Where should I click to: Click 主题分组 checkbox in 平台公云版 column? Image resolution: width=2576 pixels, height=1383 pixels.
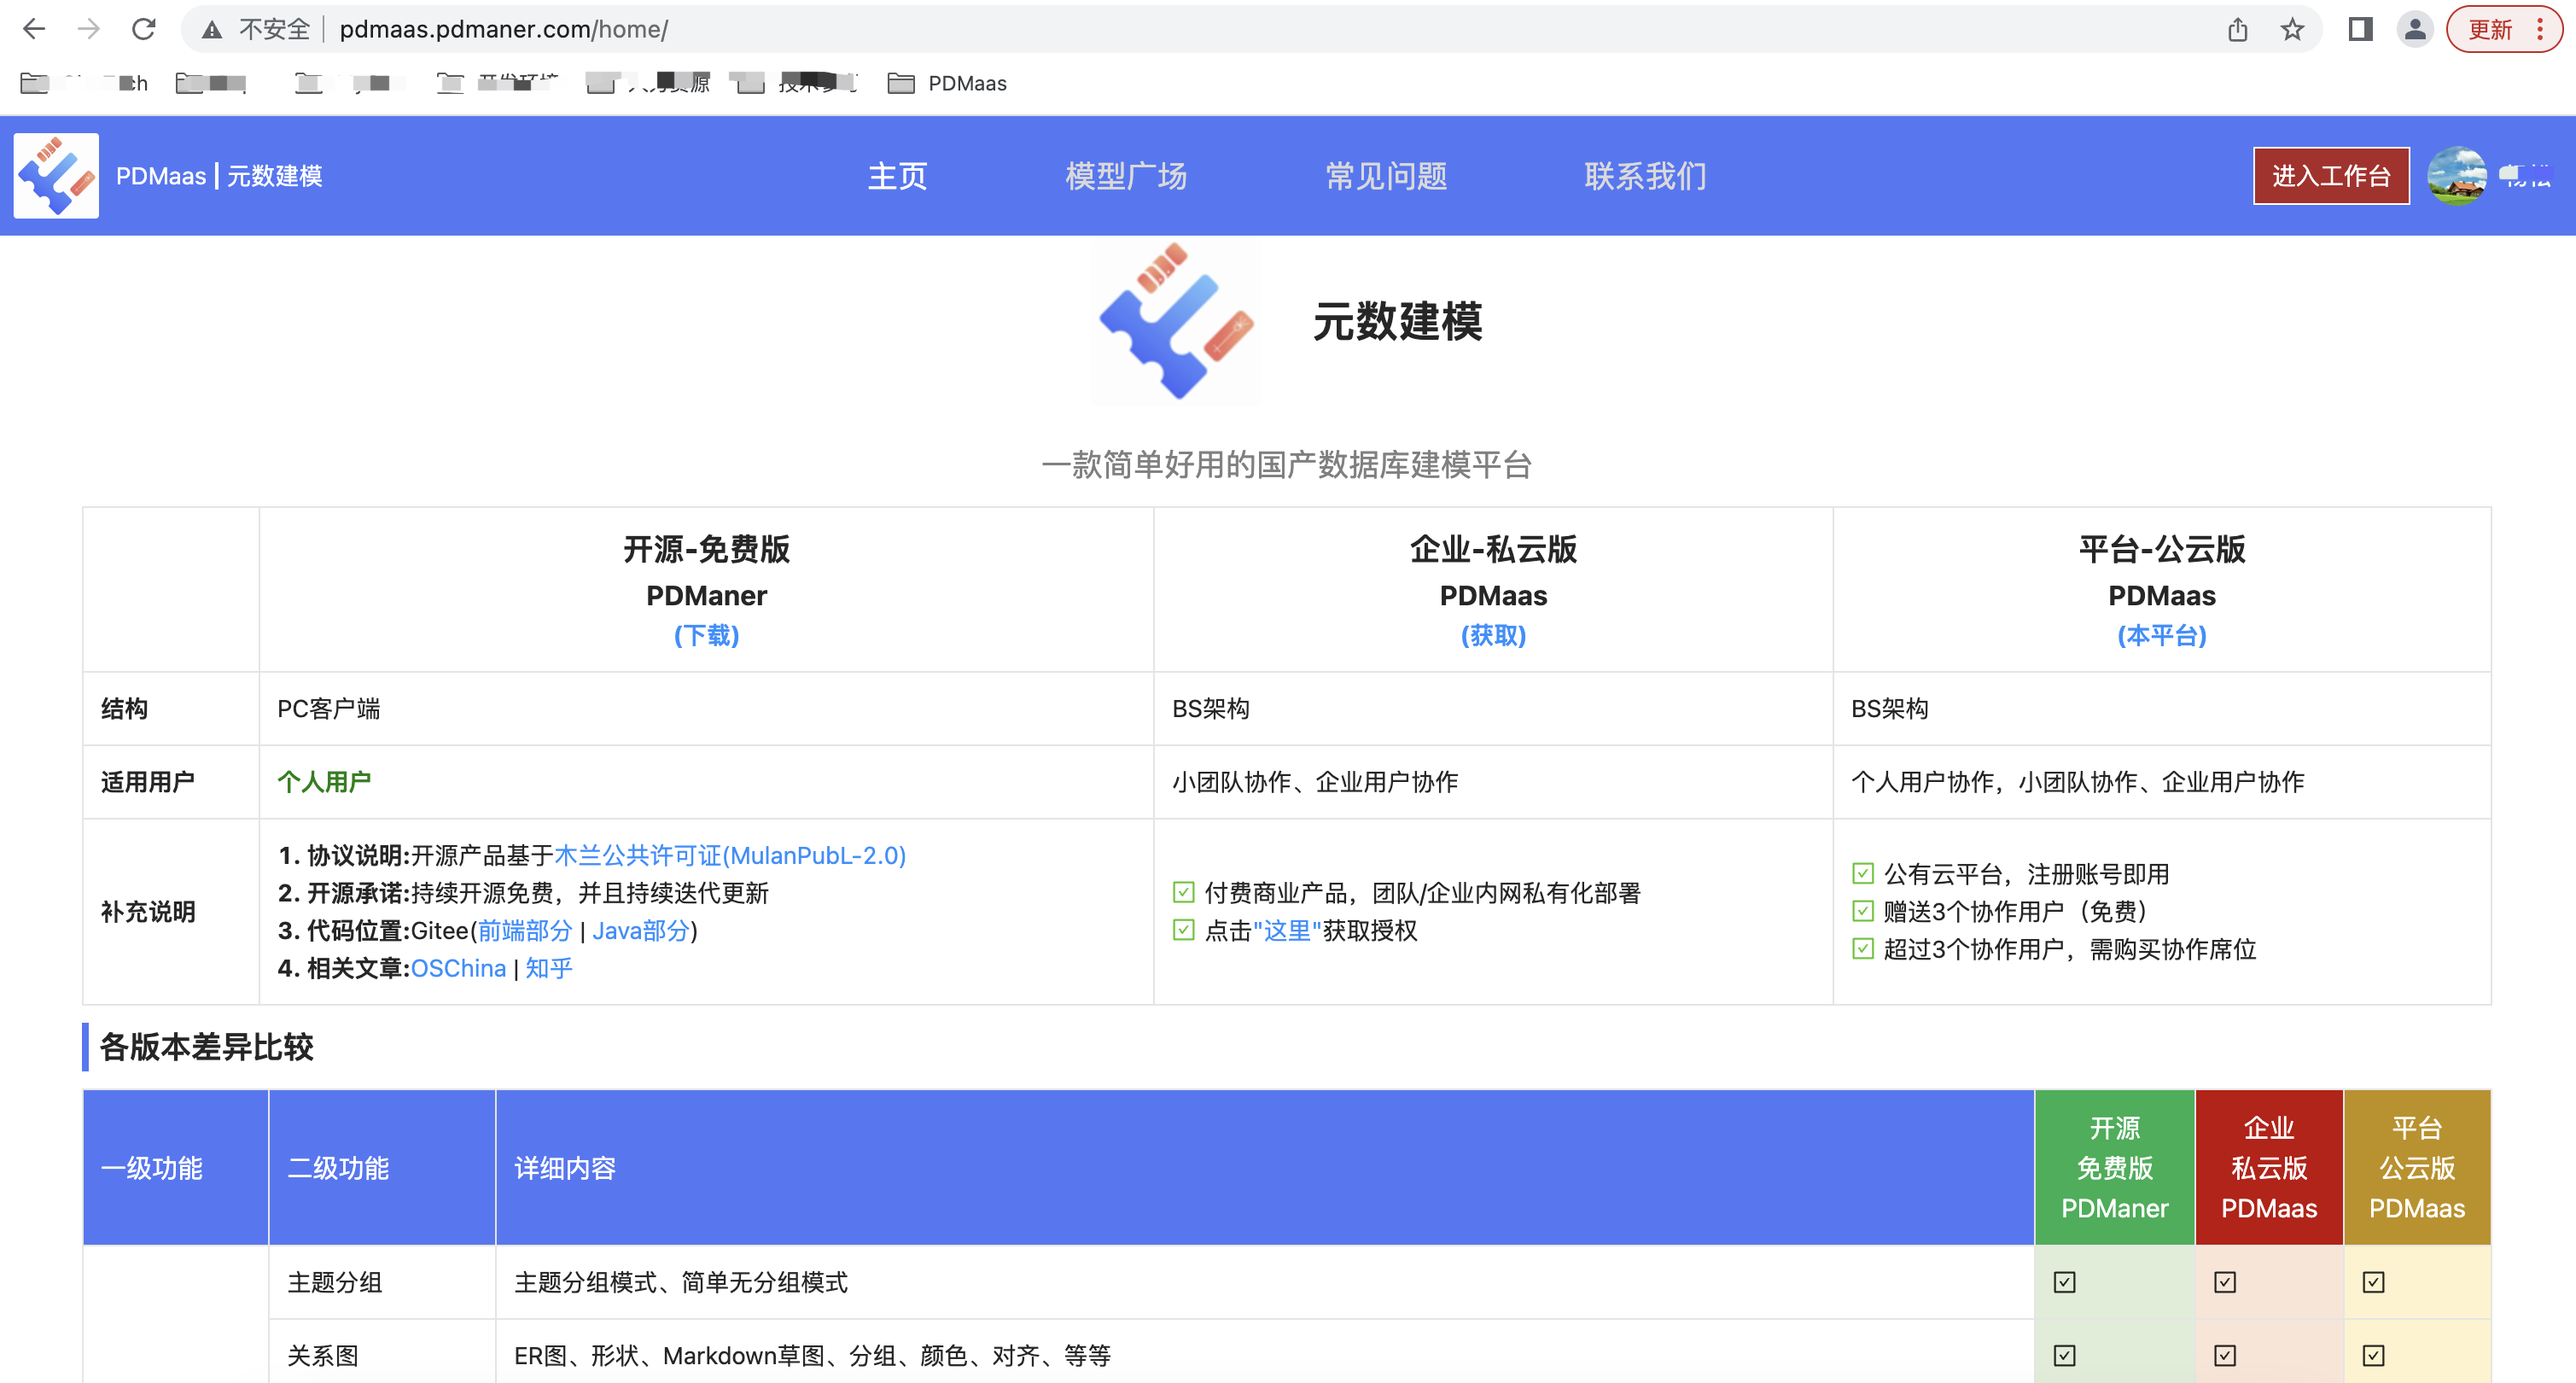pyautogui.click(x=2374, y=1282)
